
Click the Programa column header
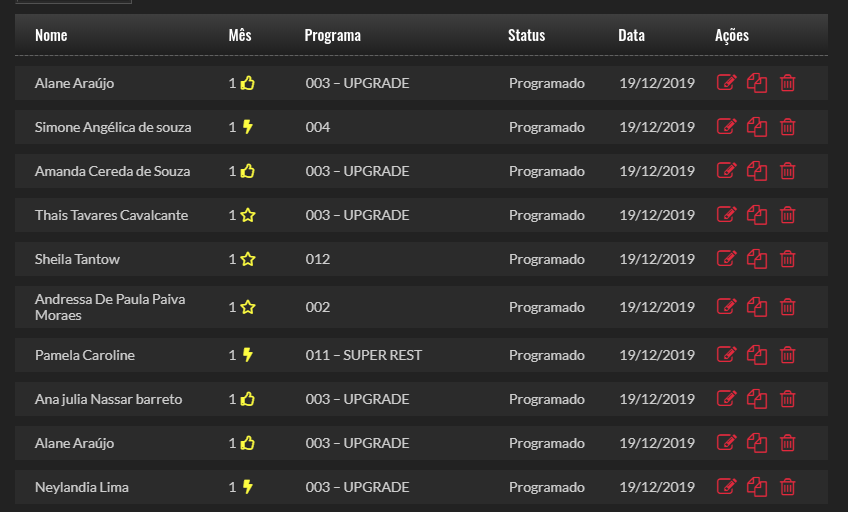click(332, 35)
